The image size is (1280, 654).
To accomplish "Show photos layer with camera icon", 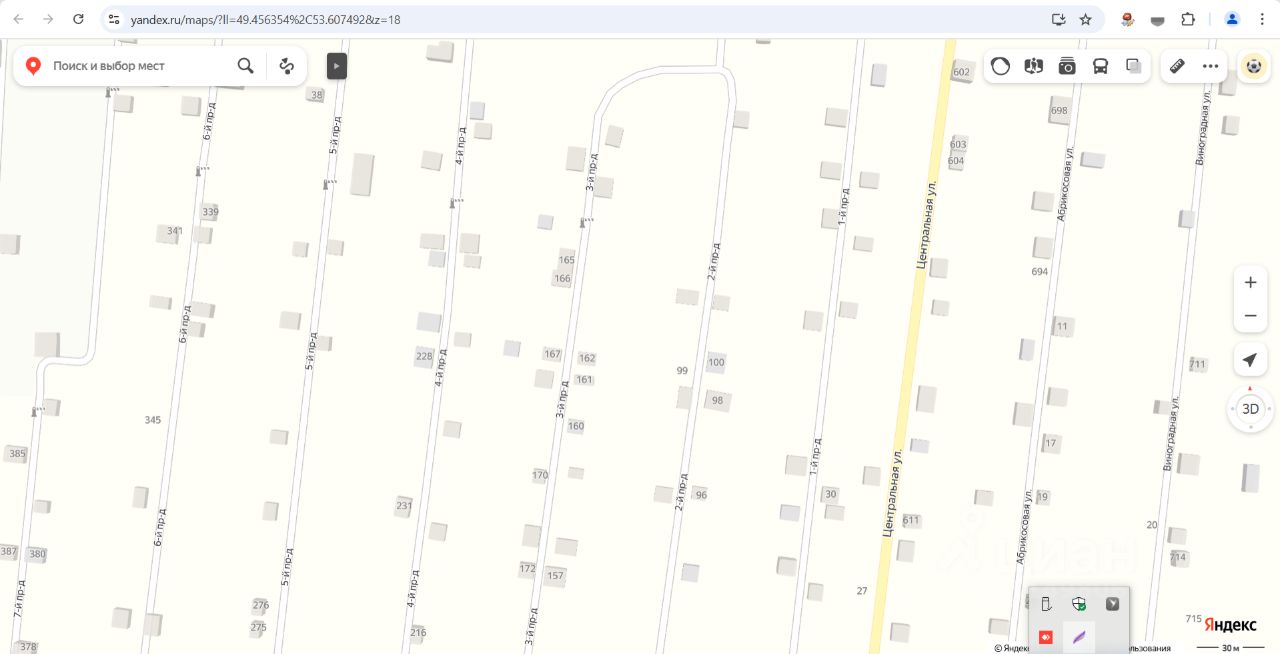I will tap(1067, 66).
